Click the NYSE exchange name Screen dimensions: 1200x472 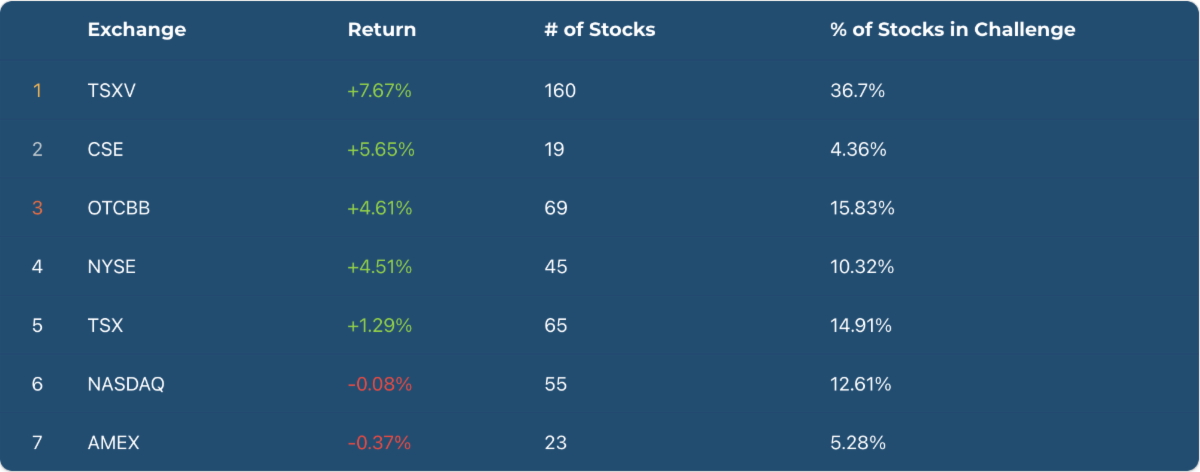pos(111,267)
